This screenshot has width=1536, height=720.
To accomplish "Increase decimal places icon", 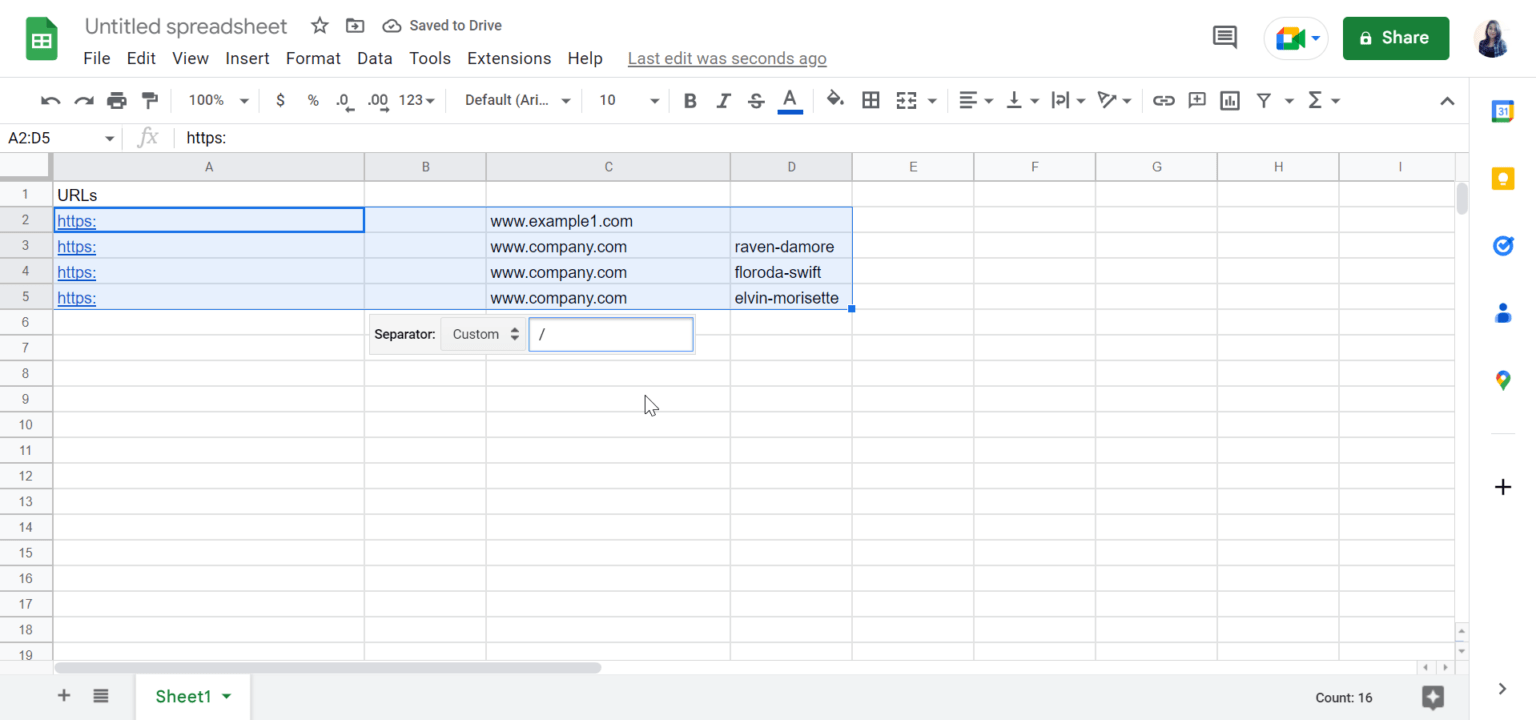I will pyautogui.click(x=378, y=100).
